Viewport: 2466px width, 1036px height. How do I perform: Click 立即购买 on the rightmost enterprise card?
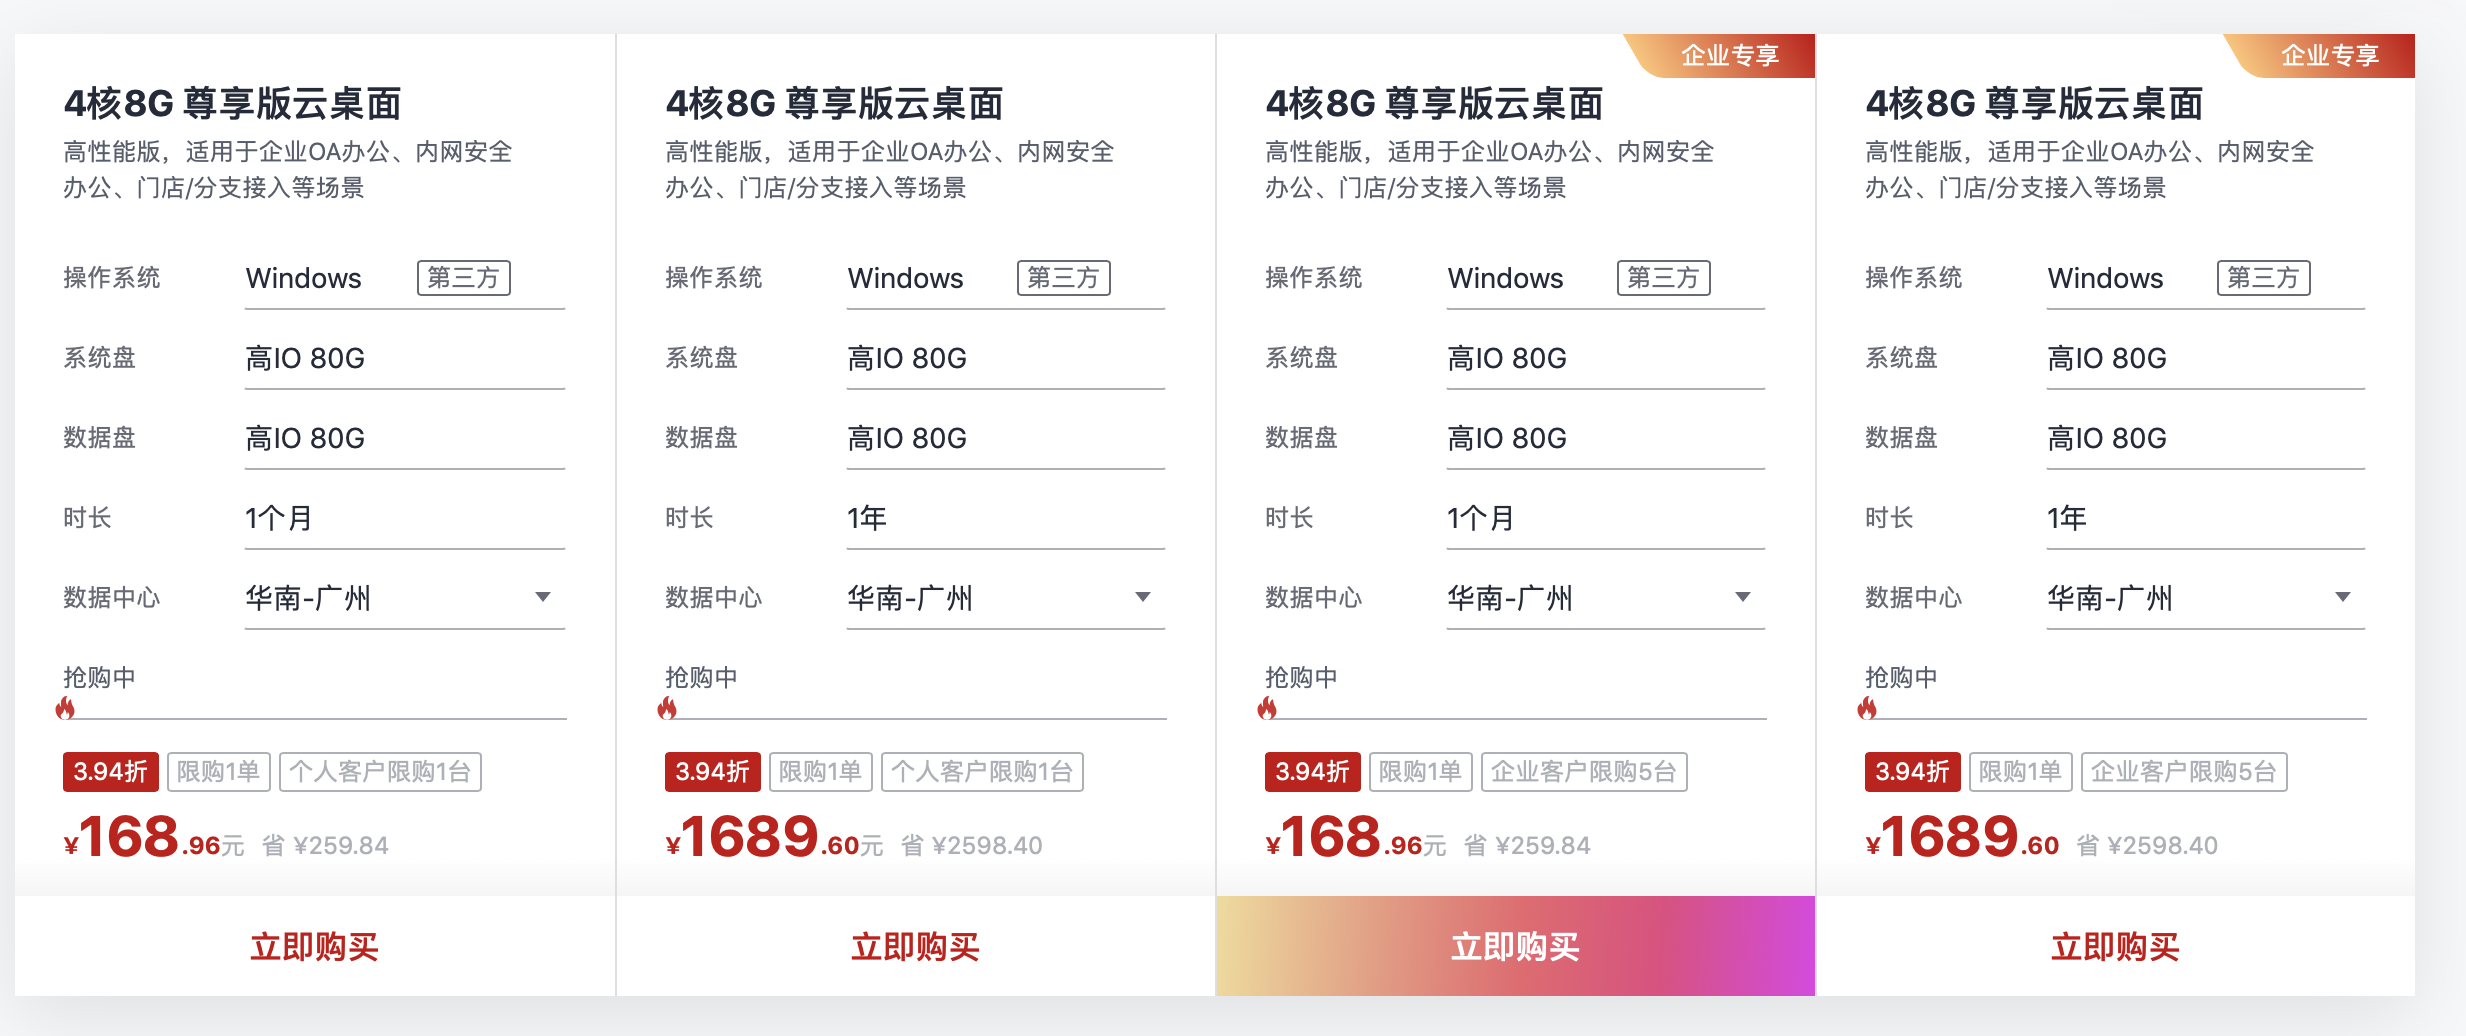coord(2115,947)
